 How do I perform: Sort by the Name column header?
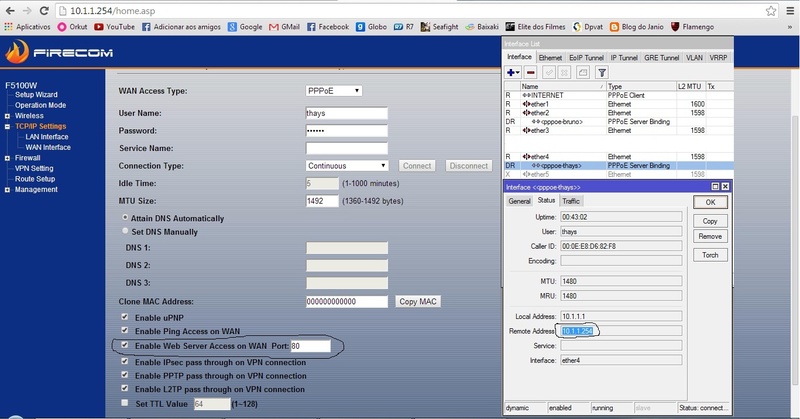563,87
